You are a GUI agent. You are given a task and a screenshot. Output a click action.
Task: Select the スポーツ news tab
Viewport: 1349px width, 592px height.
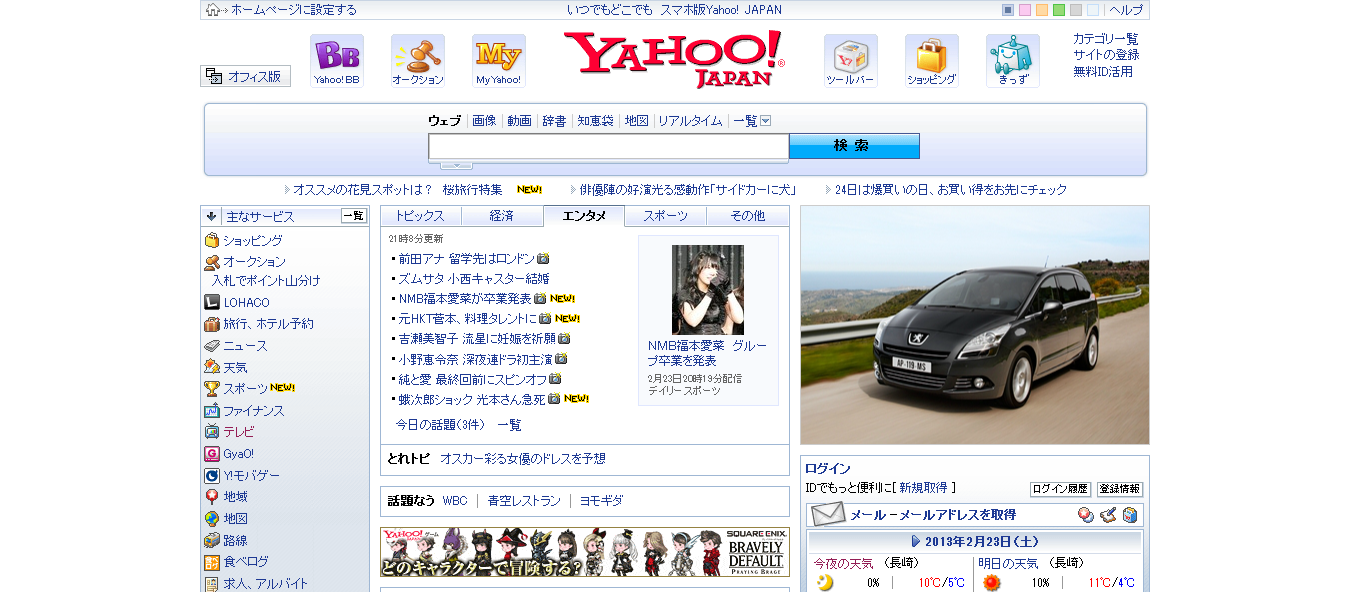(665, 216)
